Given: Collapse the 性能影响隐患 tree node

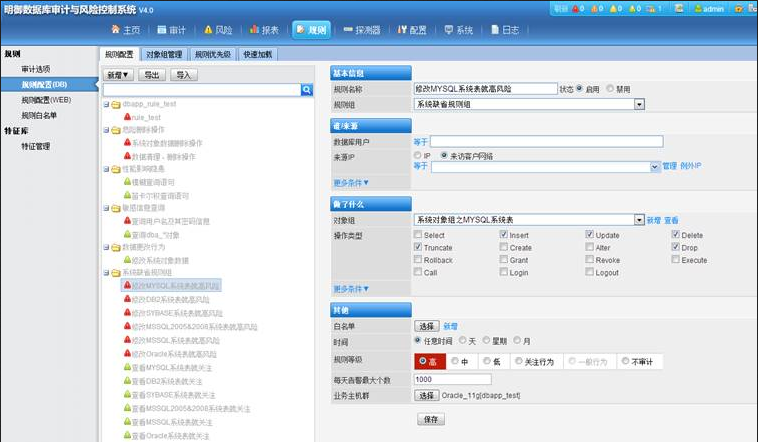Looking at the screenshot, I should (x=106, y=169).
